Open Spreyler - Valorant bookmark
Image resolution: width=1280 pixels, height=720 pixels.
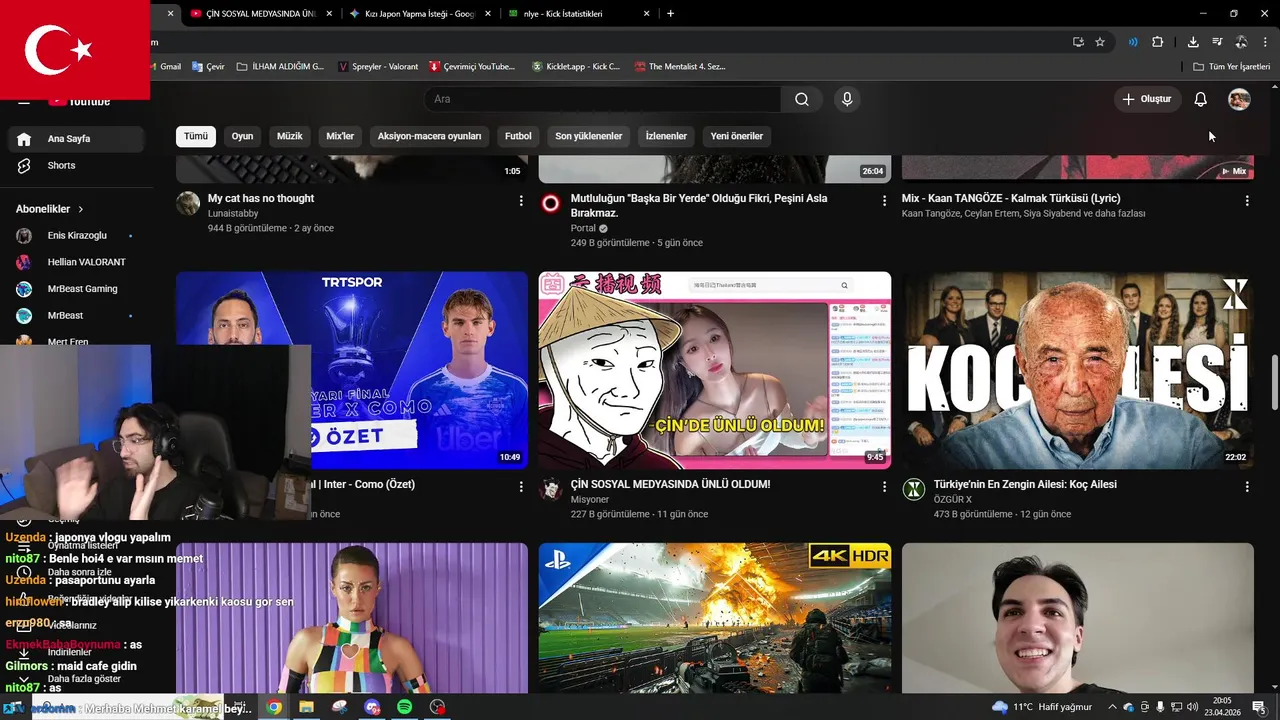(x=378, y=66)
